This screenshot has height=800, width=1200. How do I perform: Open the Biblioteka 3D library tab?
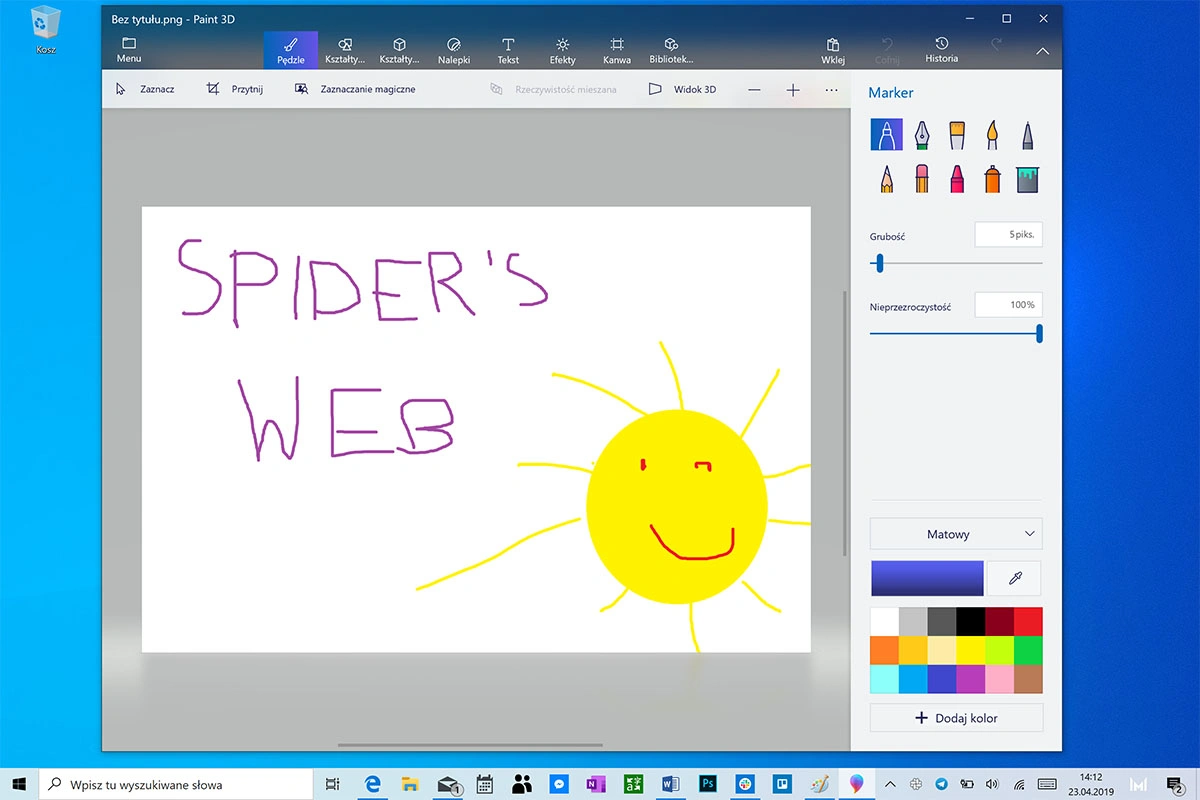pyautogui.click(x=671, y=50)
